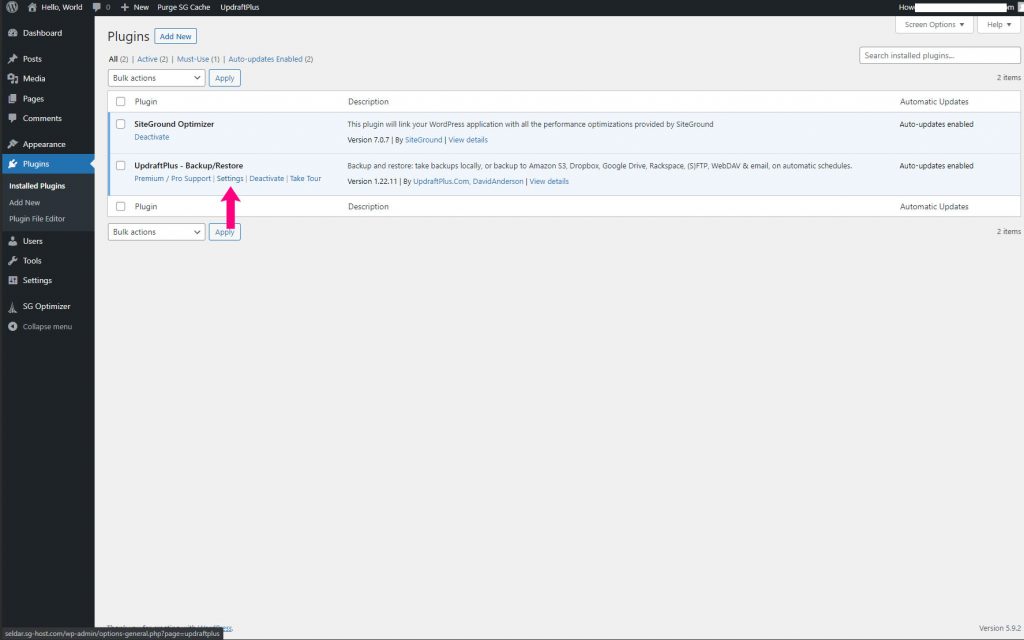
Task: Click Auto-updates enabled text for SiteGround Optimizer
Action: (x=936, y=124)
